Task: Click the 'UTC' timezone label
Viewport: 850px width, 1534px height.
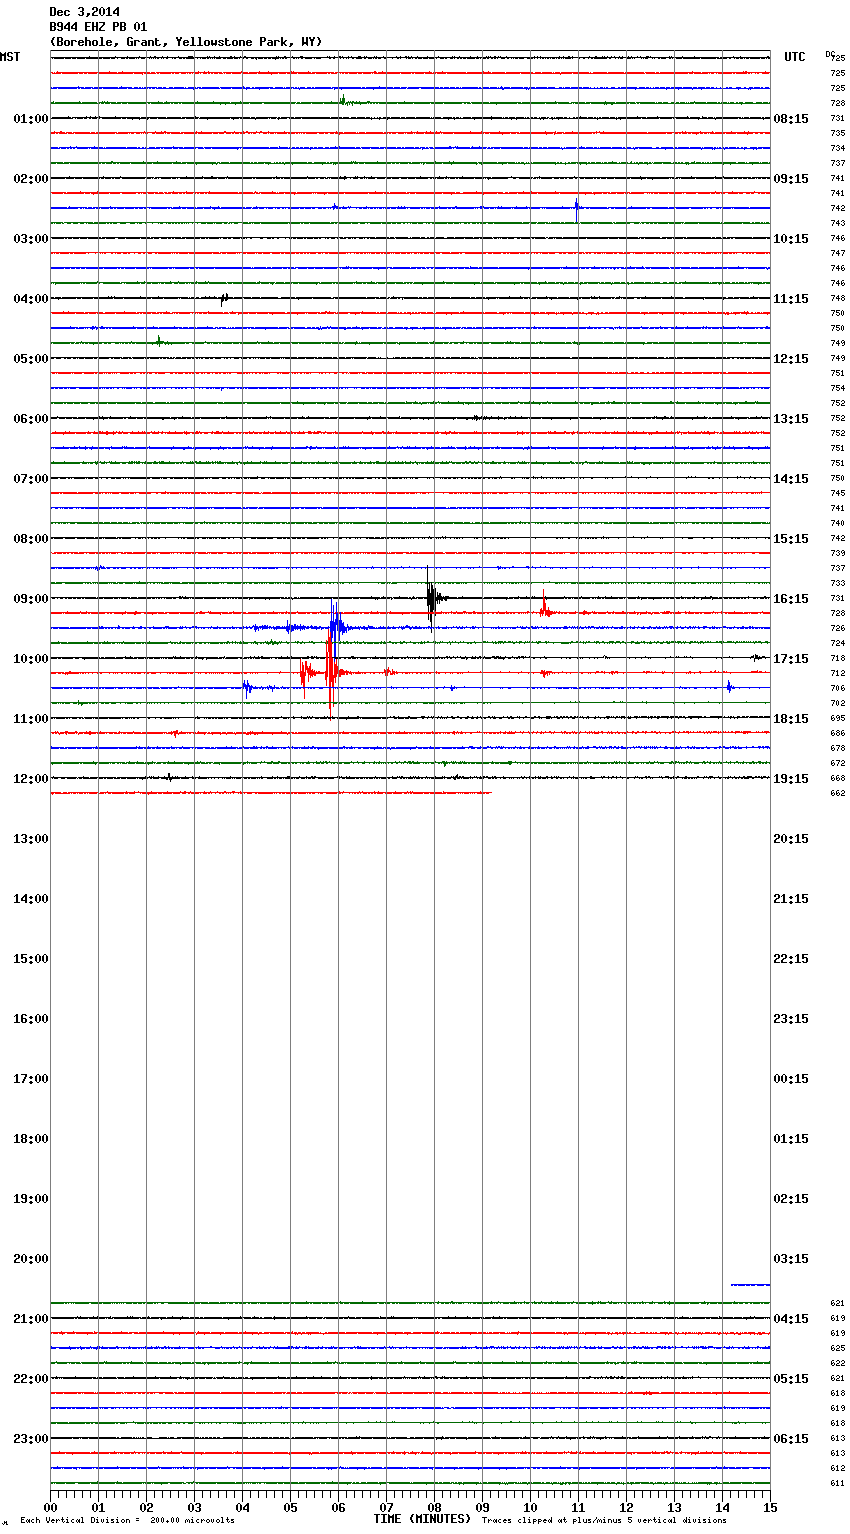Action: point(795,57)
